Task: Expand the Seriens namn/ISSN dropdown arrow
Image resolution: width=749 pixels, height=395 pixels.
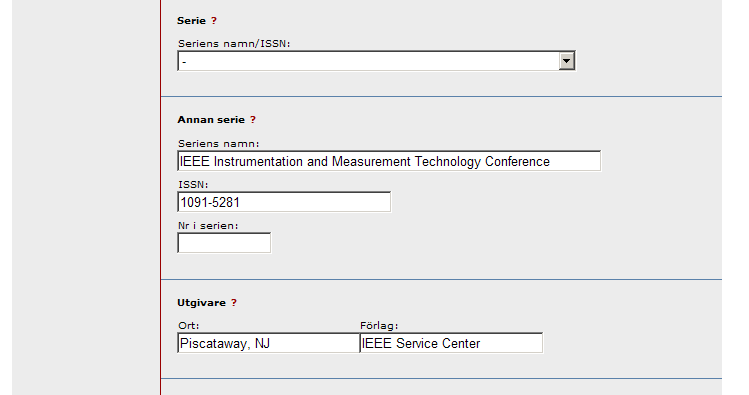Action: [567, 61]
